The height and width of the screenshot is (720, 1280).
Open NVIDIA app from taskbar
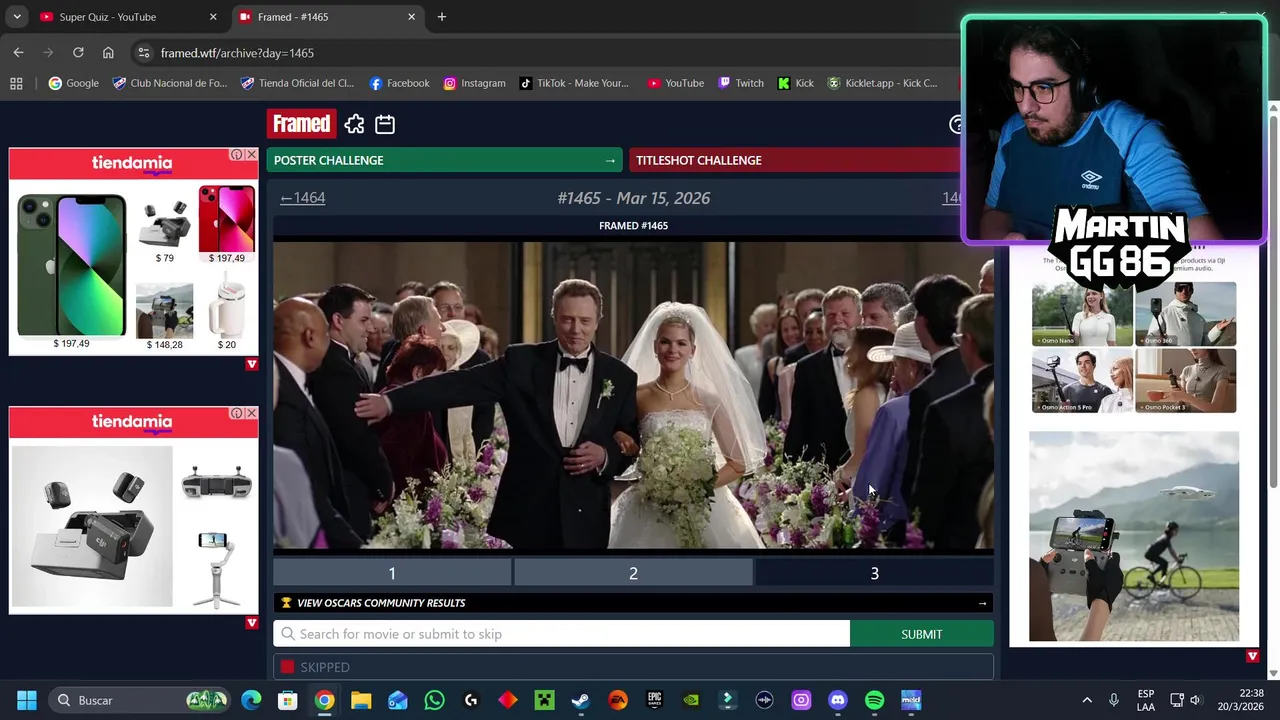[691, 700]
